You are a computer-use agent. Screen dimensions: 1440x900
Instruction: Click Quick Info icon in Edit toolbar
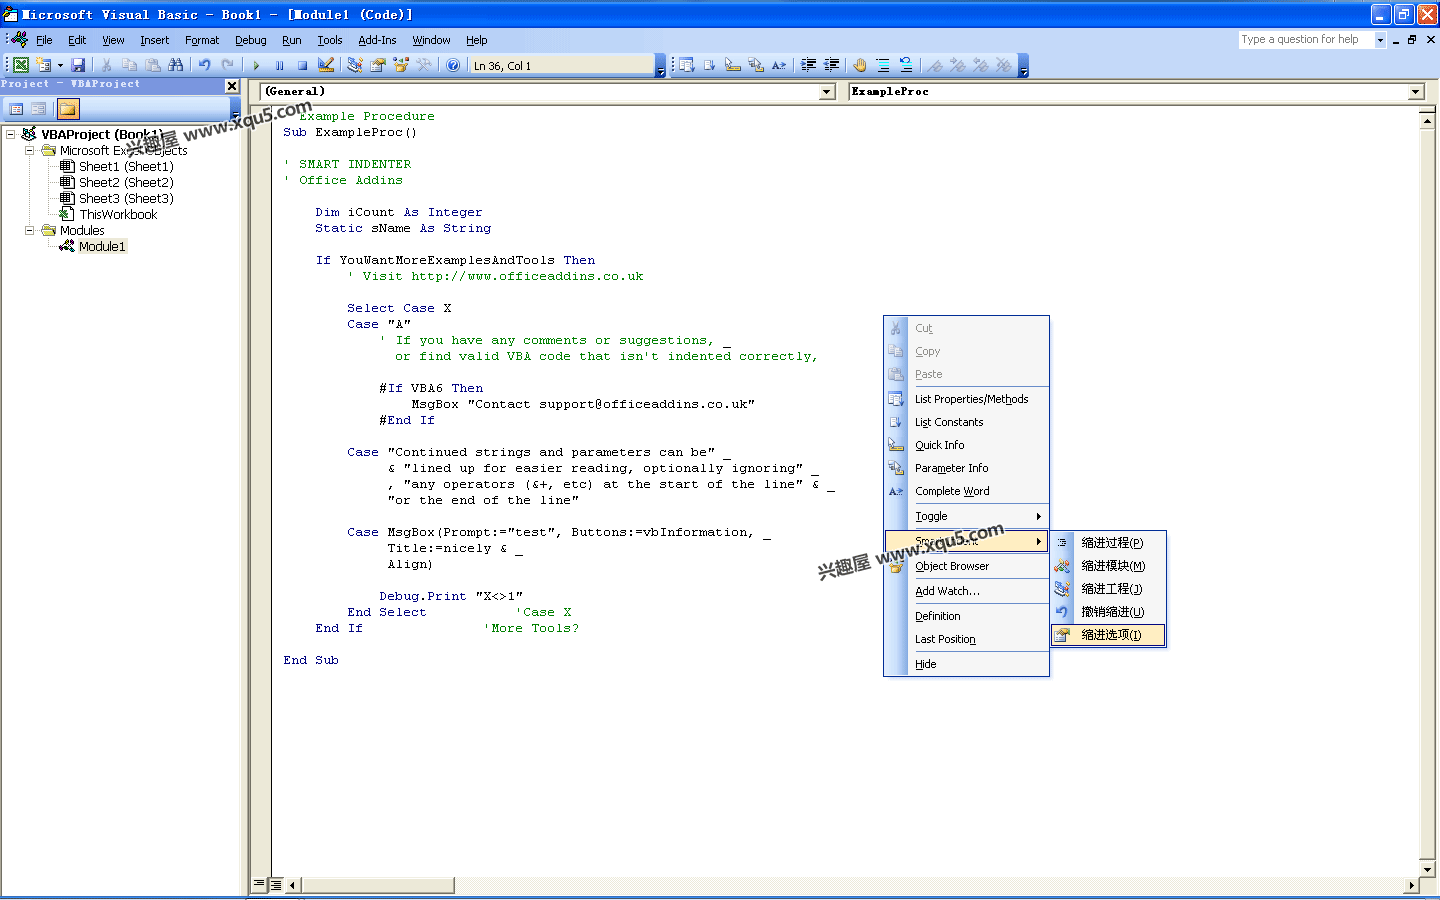pos(733,65)
